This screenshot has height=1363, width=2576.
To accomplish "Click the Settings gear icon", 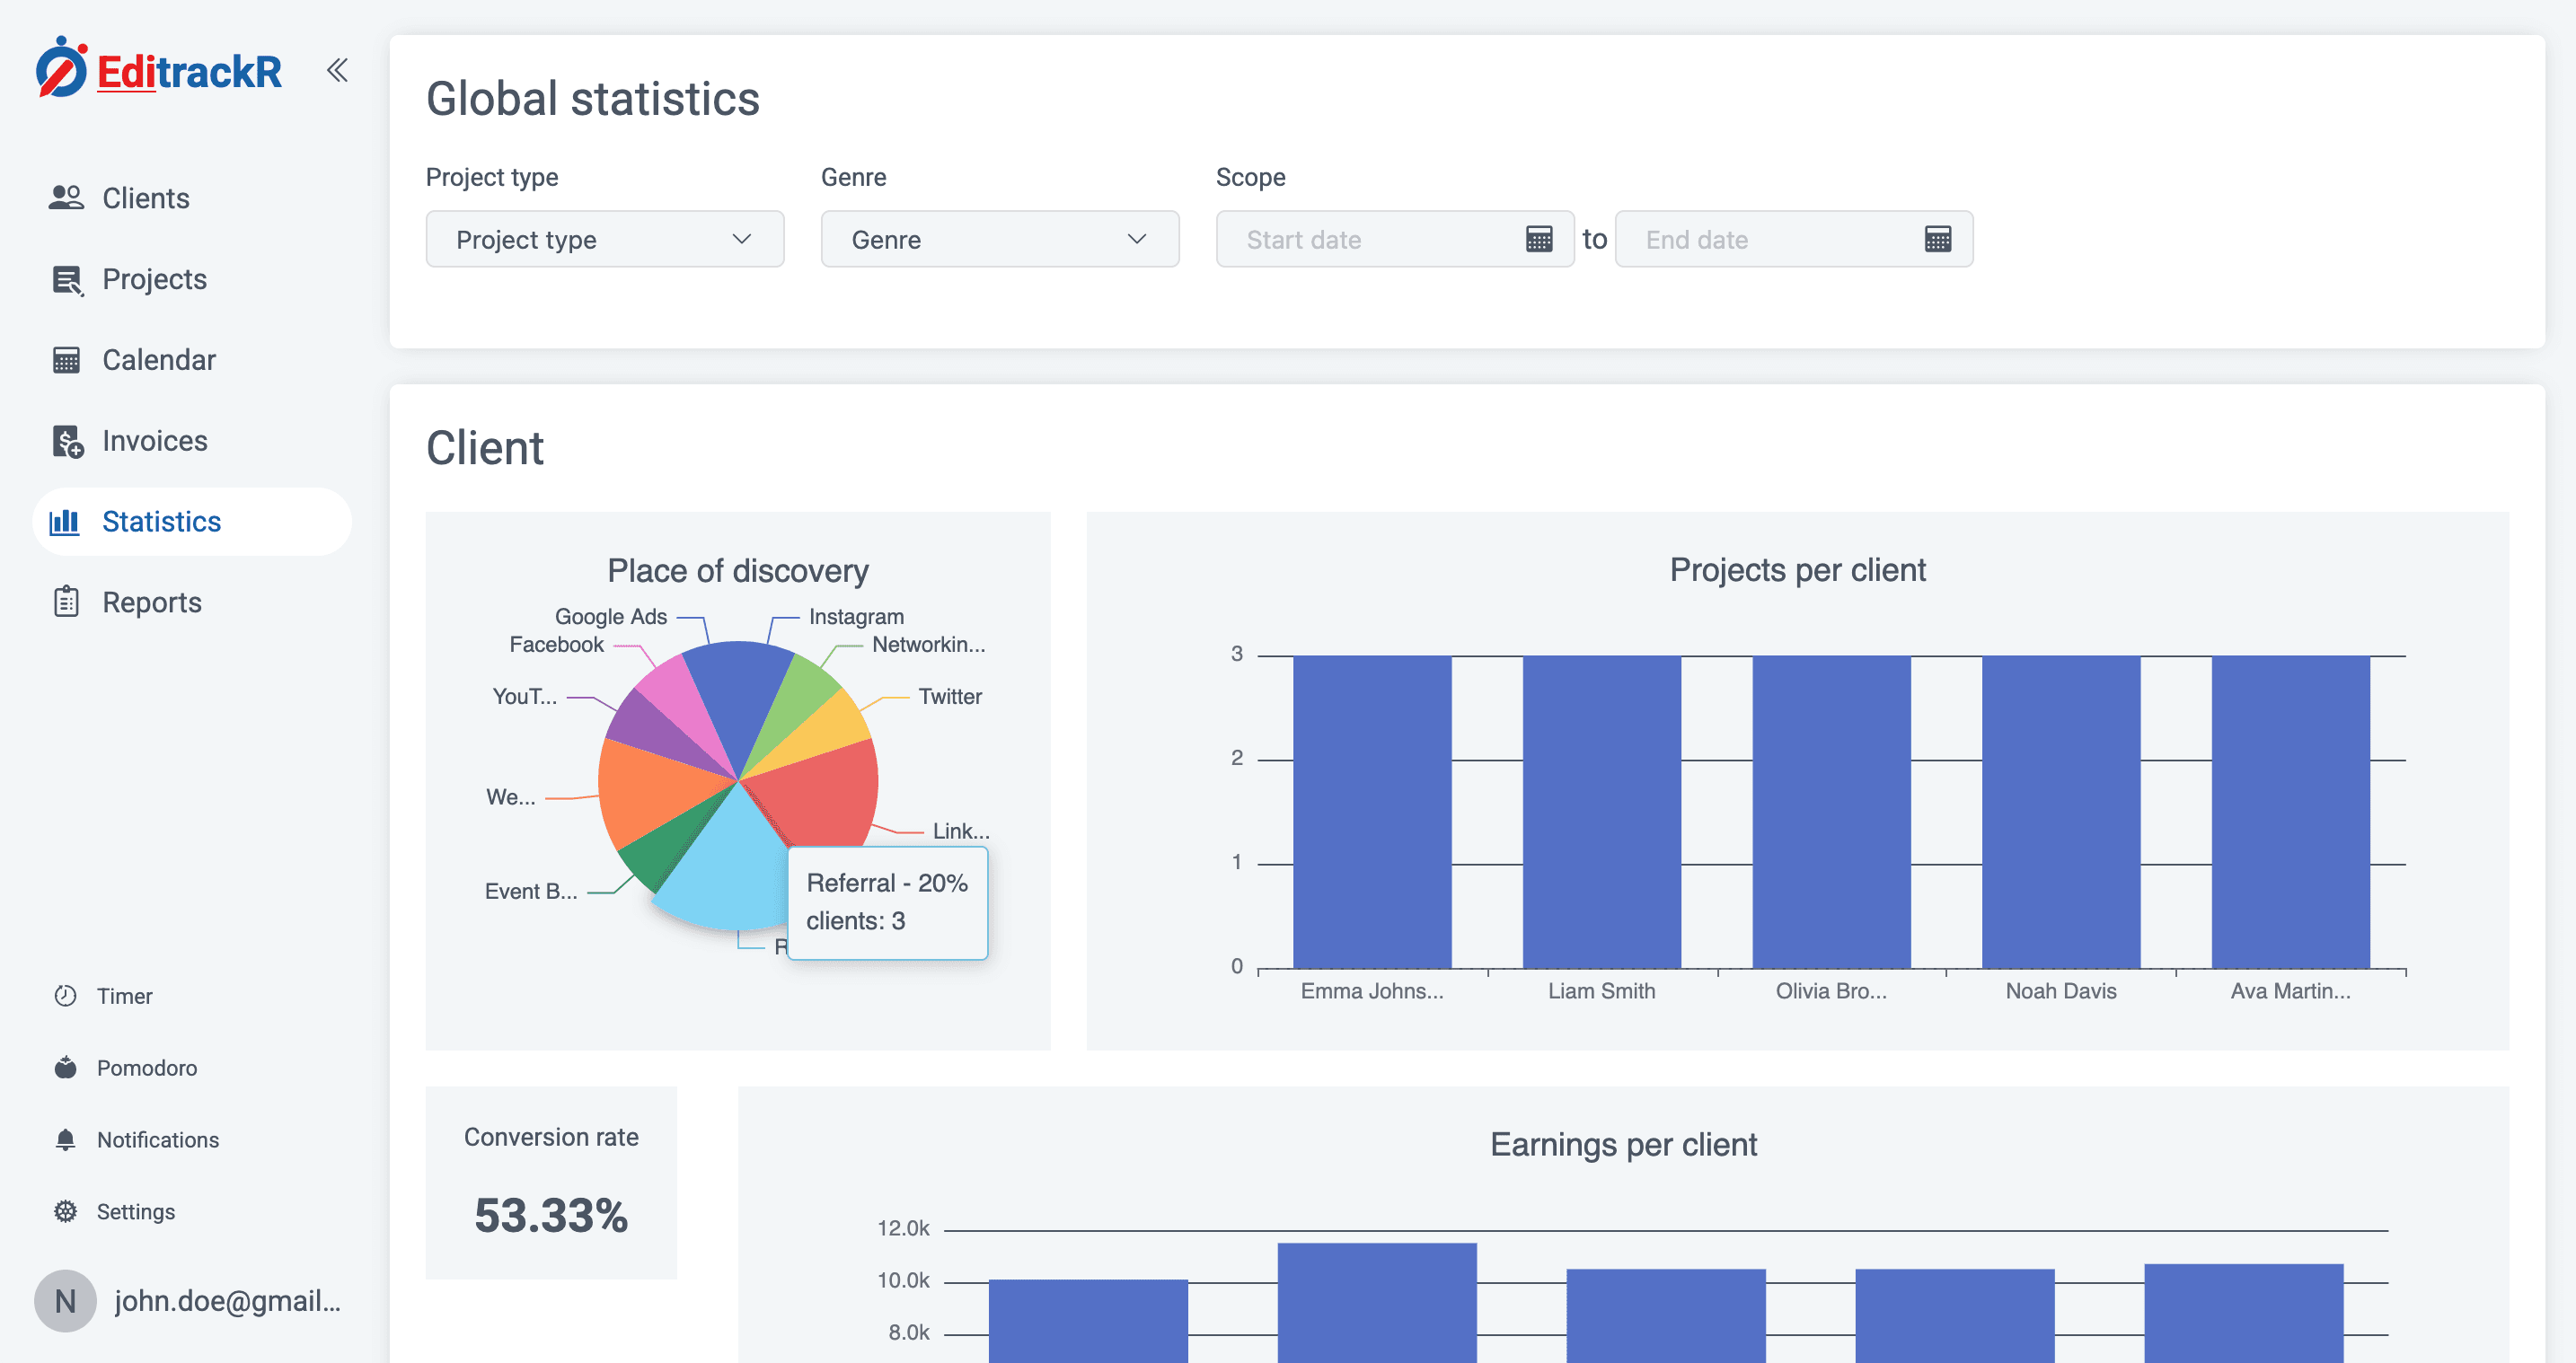I will (x=65, y=1211).
